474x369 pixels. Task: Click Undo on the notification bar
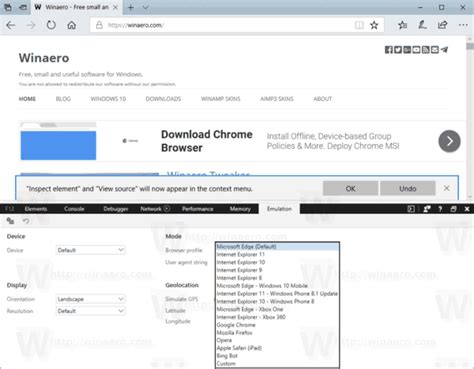[x=408, y=188]
